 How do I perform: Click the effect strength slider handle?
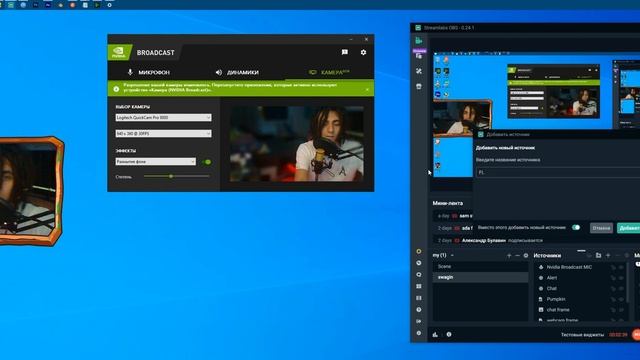pos(171,176)
